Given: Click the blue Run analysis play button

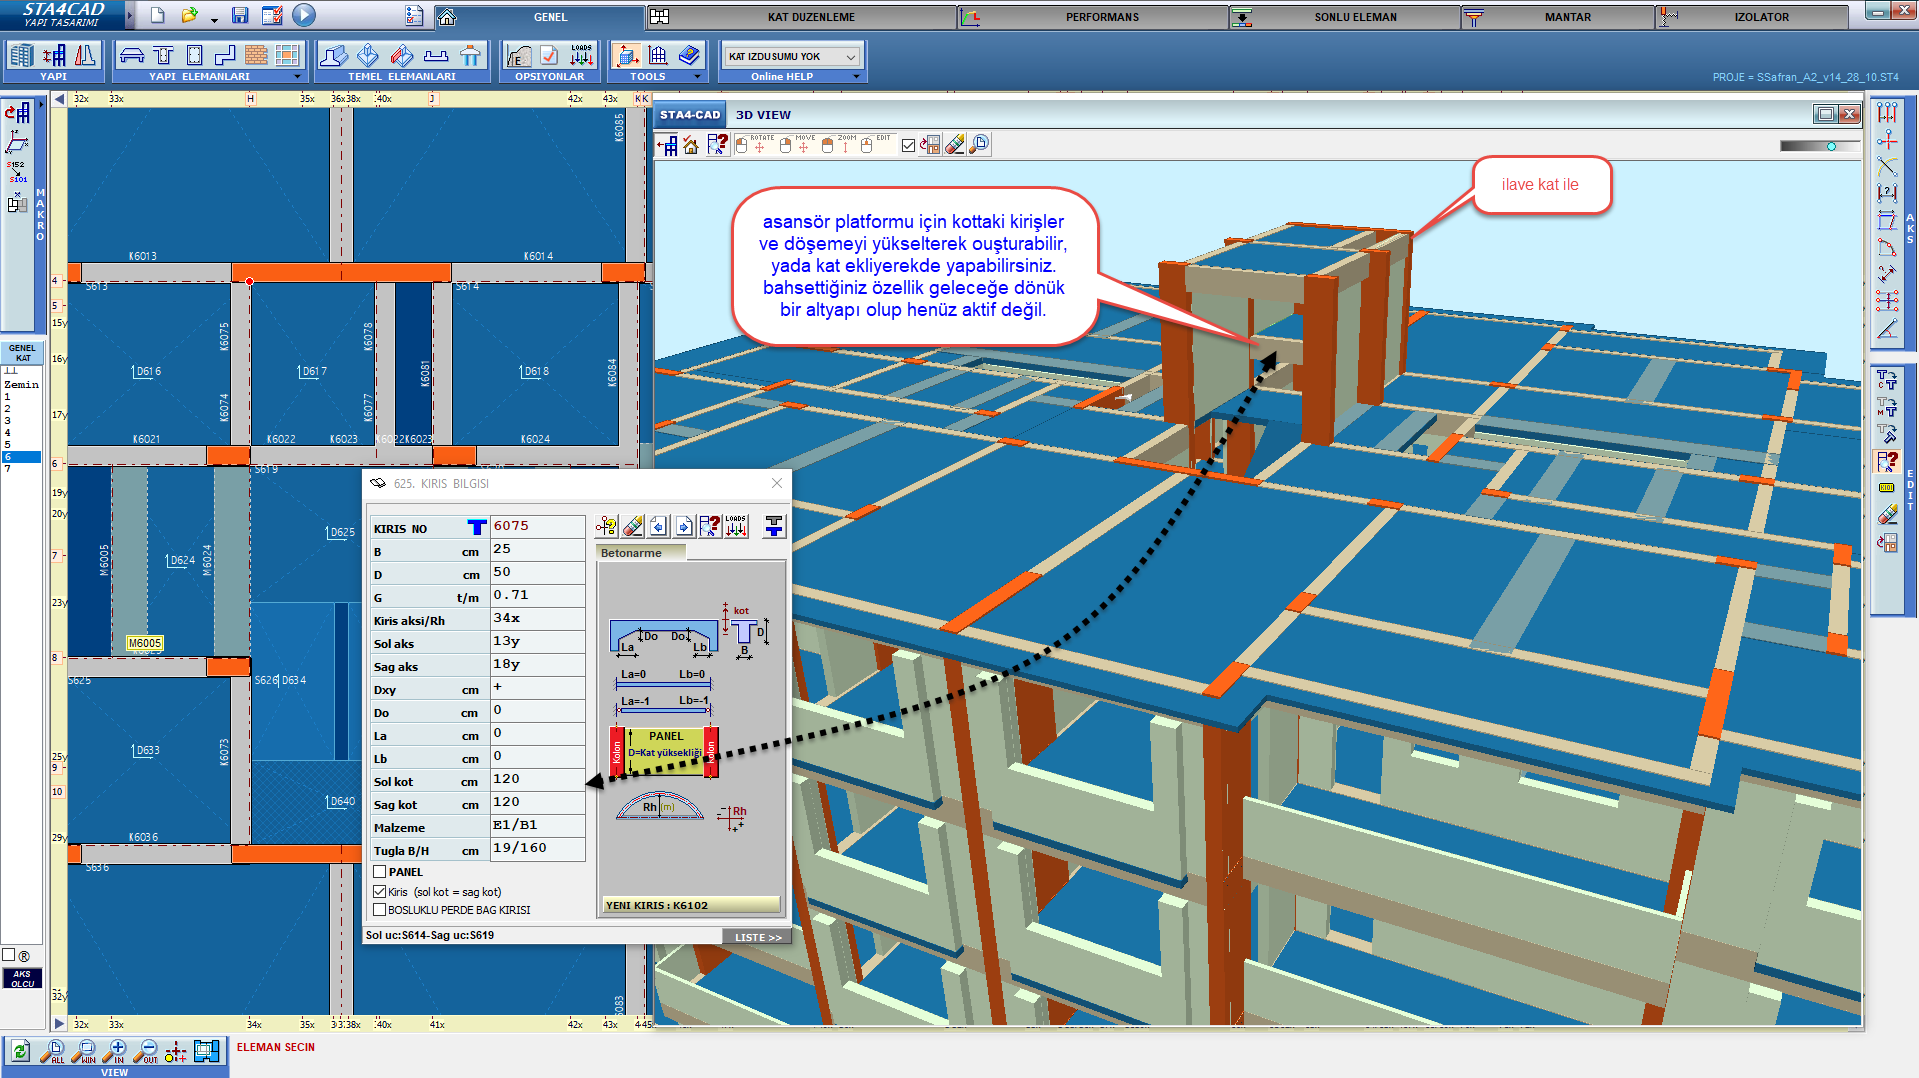Looking at the screenshot, I should (305, 15).
